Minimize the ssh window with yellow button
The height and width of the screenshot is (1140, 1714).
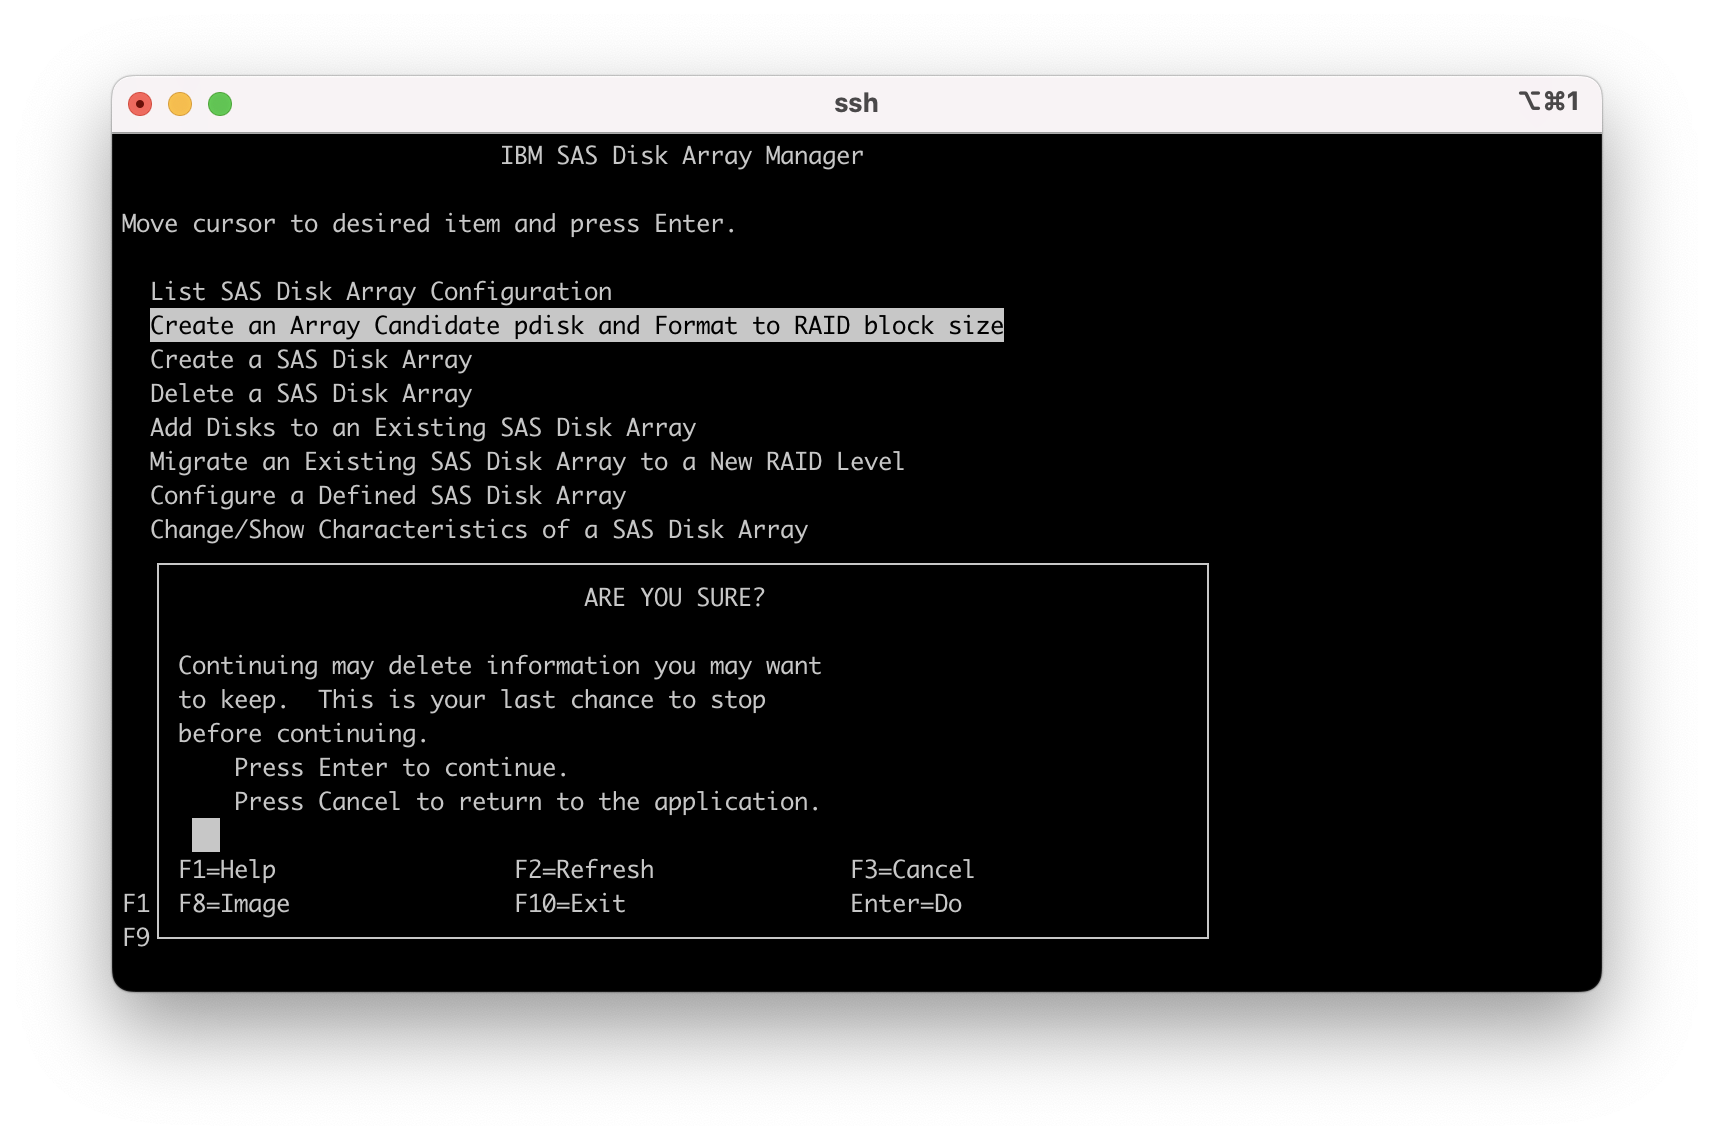pos(180,104)
